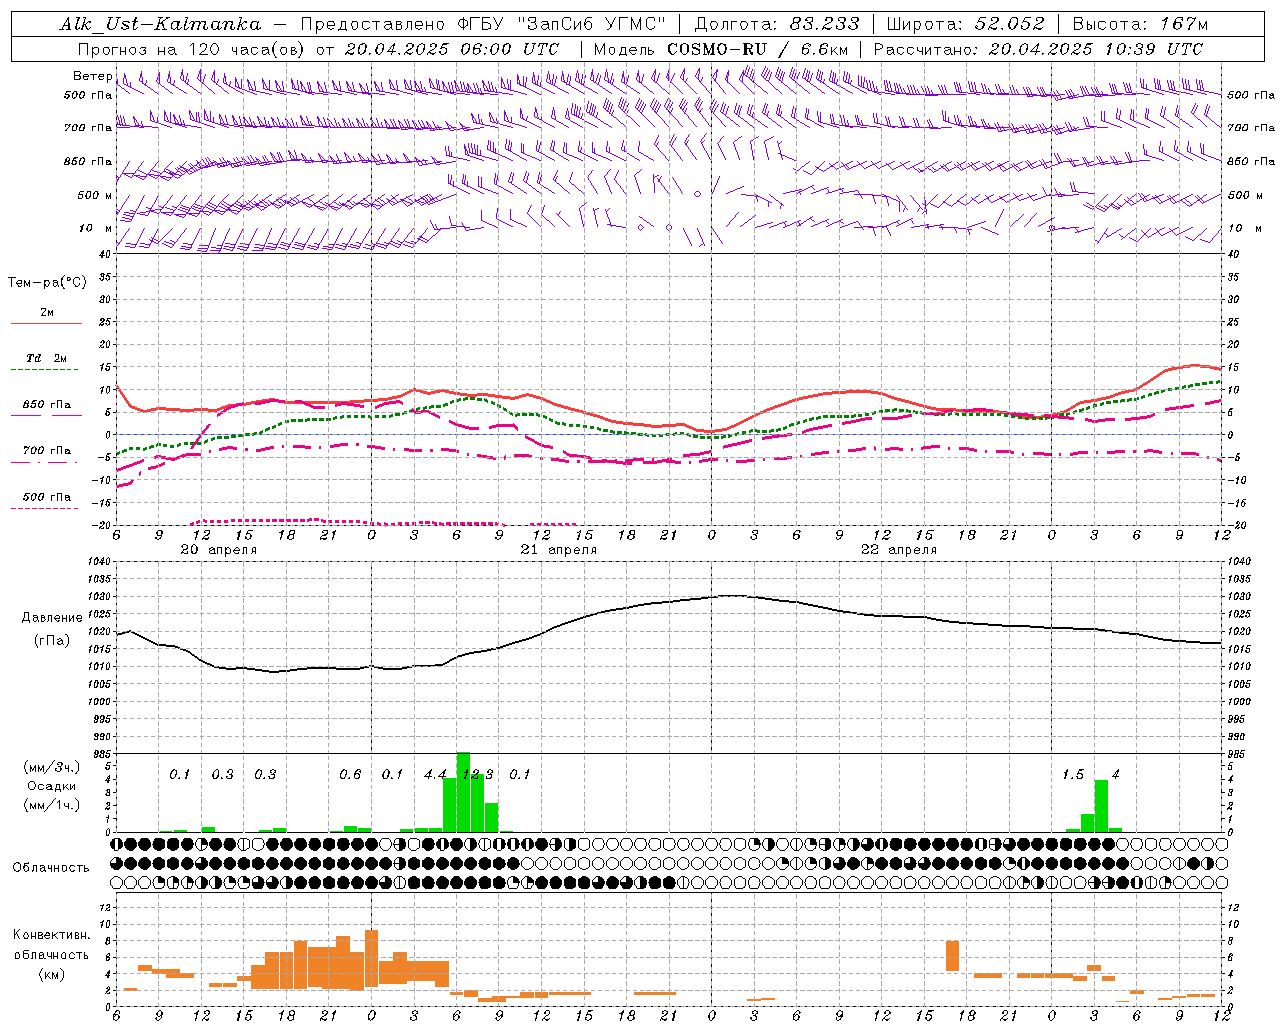This screenshot has width=1280, height=1024.
Task: Click the 'Тем-ра(°C)' temperature panel label
Action: (x=47, y=283)
